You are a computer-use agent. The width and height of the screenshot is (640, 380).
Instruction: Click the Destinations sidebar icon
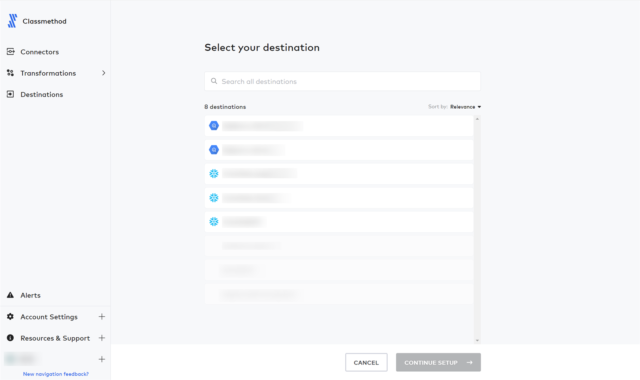tap(11, 94)
